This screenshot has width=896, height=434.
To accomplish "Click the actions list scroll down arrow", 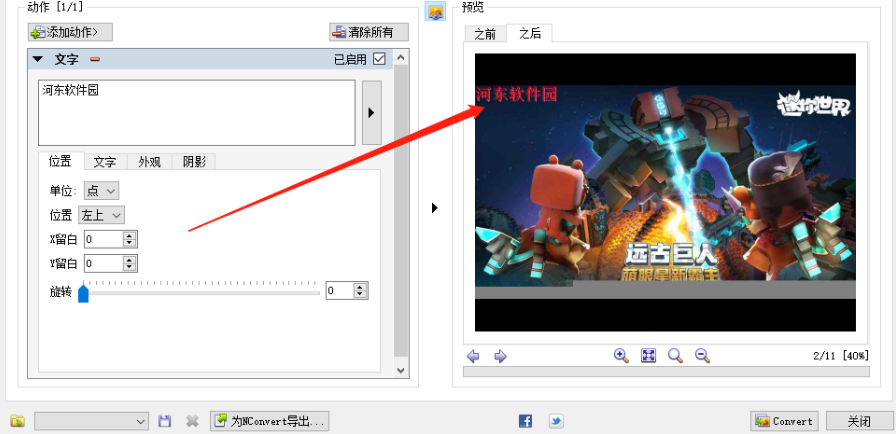I will click(x=401, y=370).
